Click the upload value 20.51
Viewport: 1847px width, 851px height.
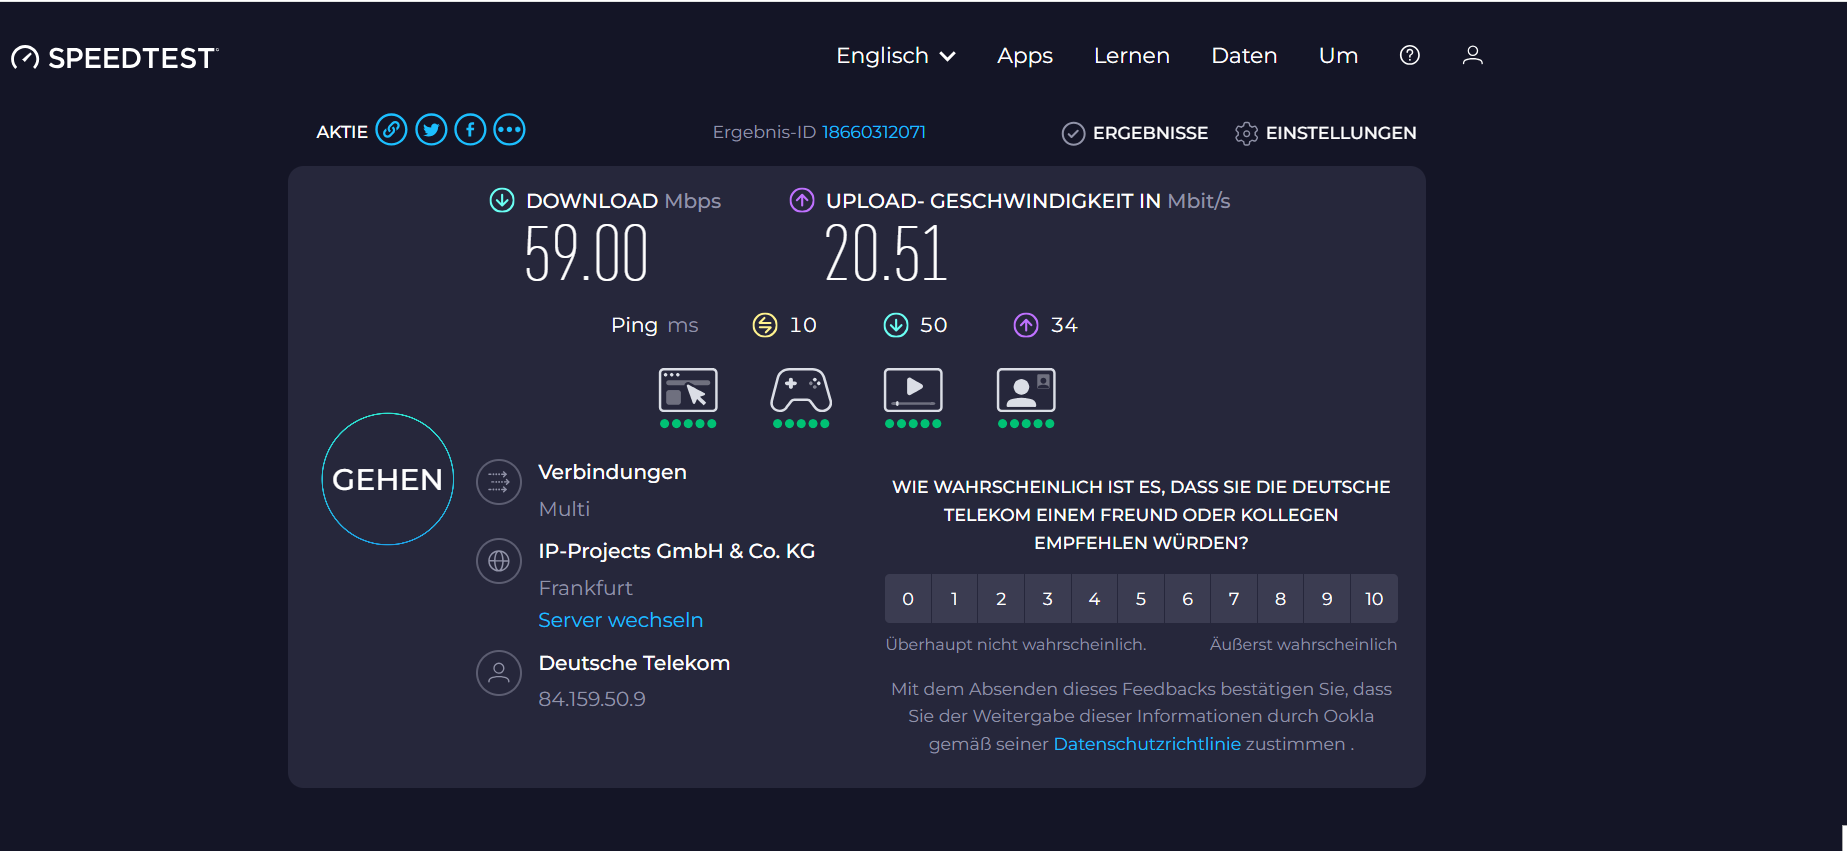coord(886,254)
